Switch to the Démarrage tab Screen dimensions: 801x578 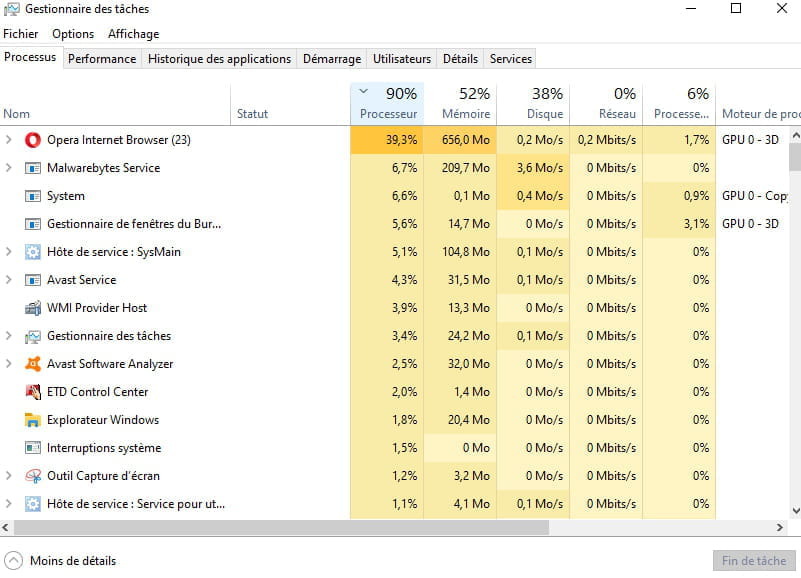coord(332,59)
